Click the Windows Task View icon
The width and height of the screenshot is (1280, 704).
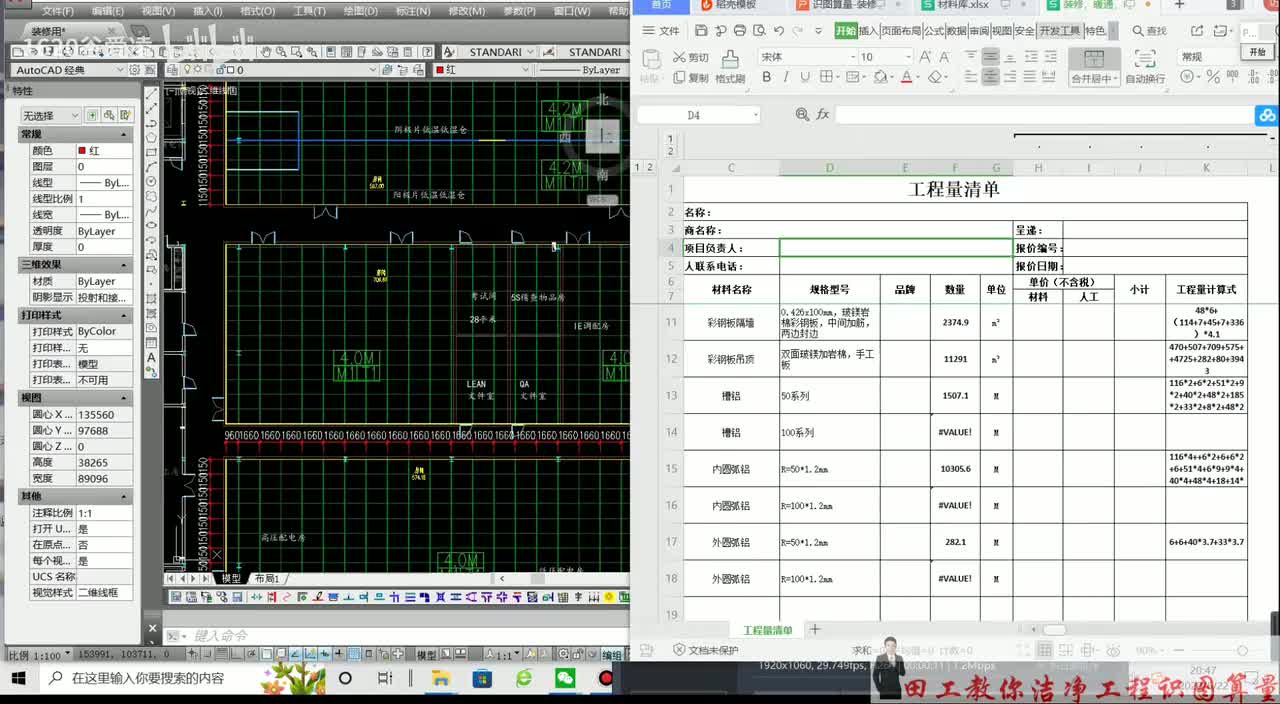[385, 678]
